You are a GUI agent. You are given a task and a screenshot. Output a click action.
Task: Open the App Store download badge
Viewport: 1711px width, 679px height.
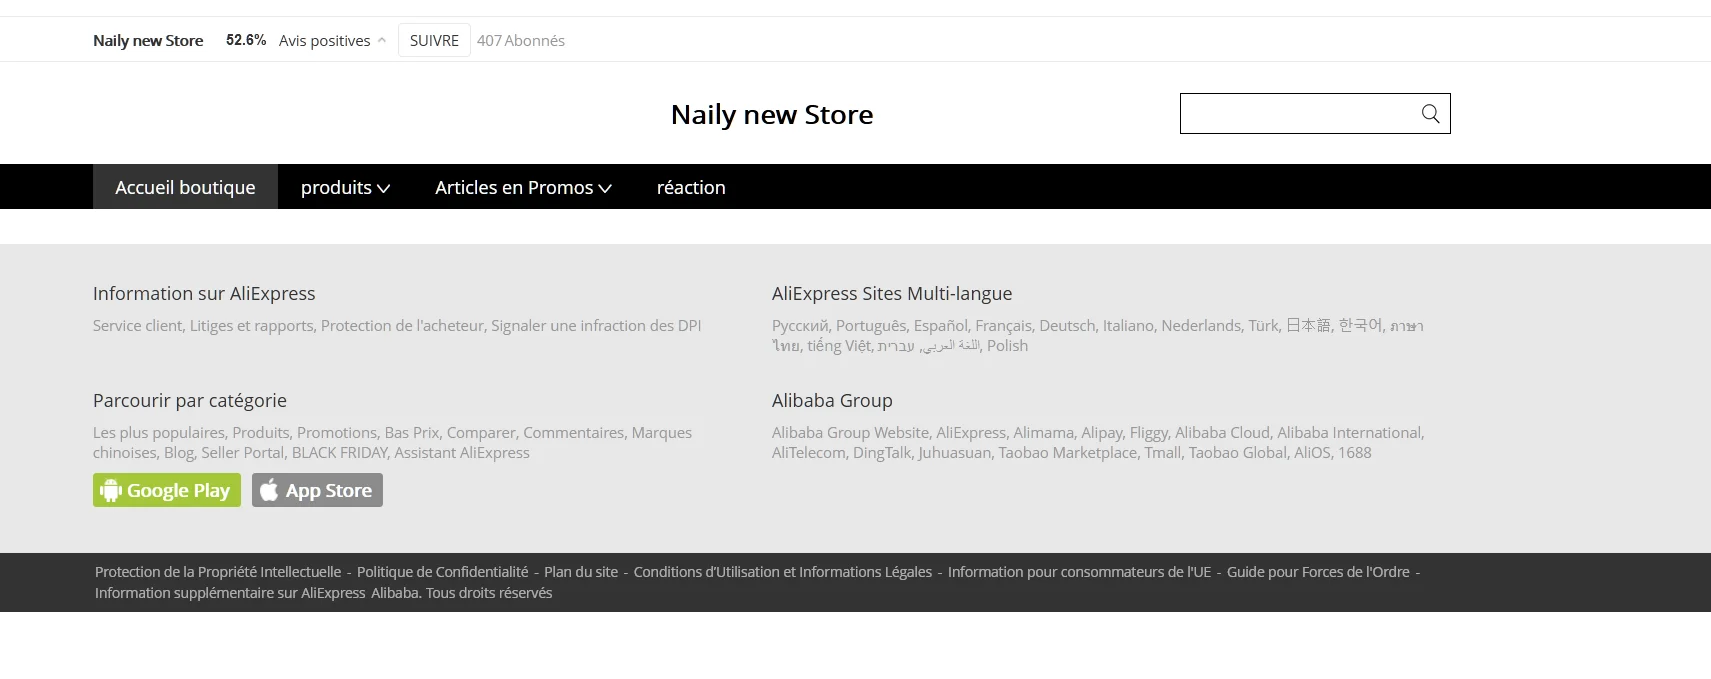(317, 490)
